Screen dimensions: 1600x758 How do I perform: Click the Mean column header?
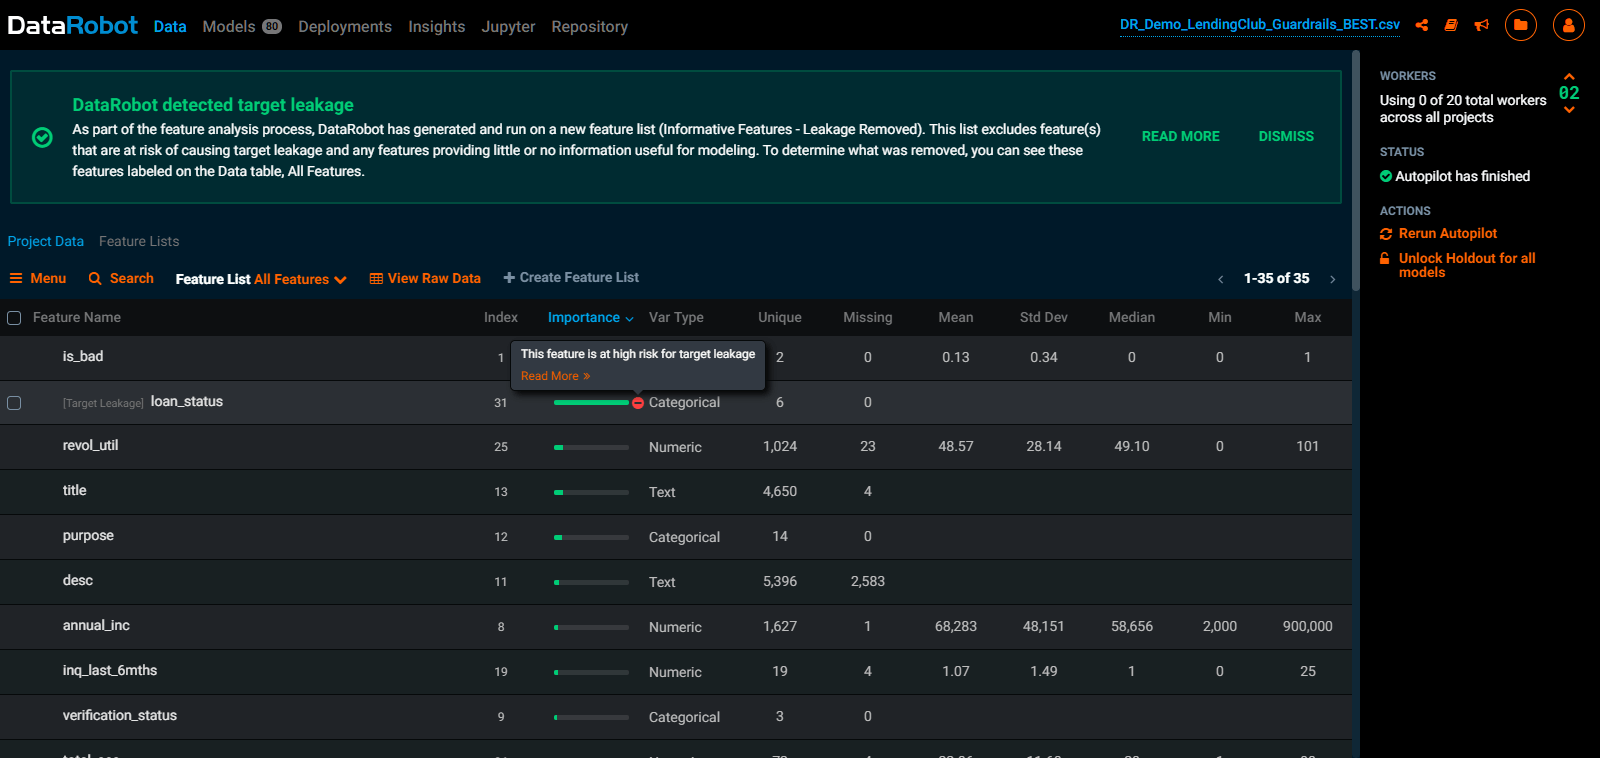point(956,317)
